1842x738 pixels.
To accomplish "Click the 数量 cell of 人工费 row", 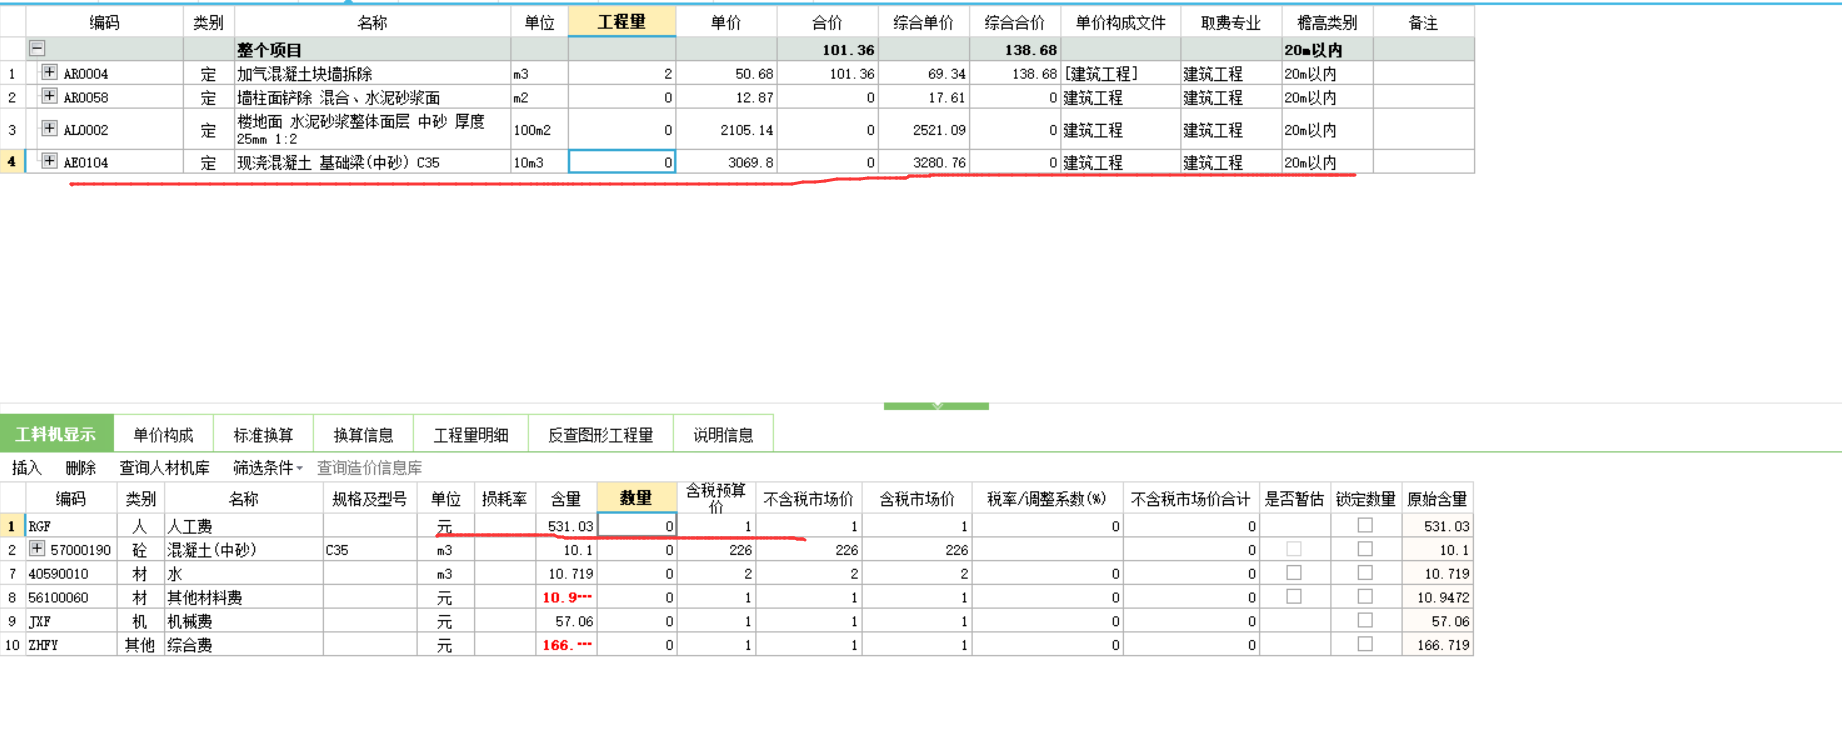I will coord(637,525).
